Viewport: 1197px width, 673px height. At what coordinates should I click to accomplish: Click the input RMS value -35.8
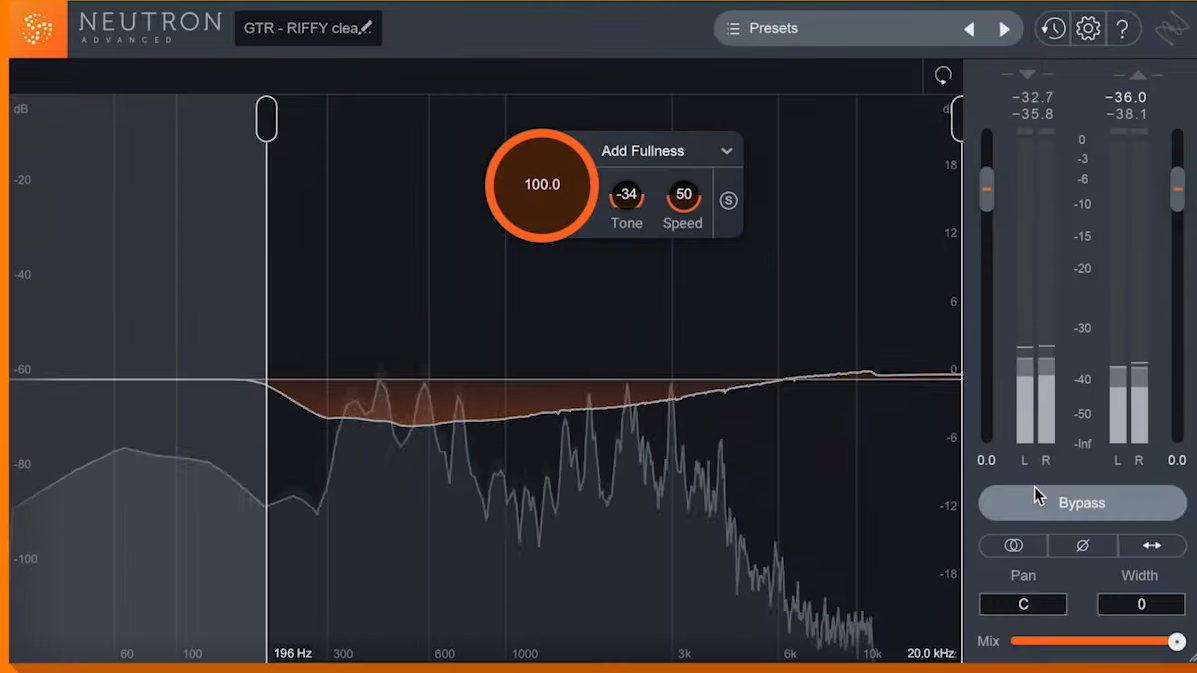[1032, 114]
